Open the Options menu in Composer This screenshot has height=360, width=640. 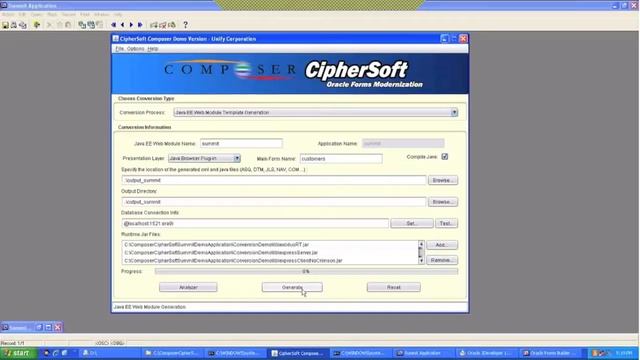pos(136,49)
